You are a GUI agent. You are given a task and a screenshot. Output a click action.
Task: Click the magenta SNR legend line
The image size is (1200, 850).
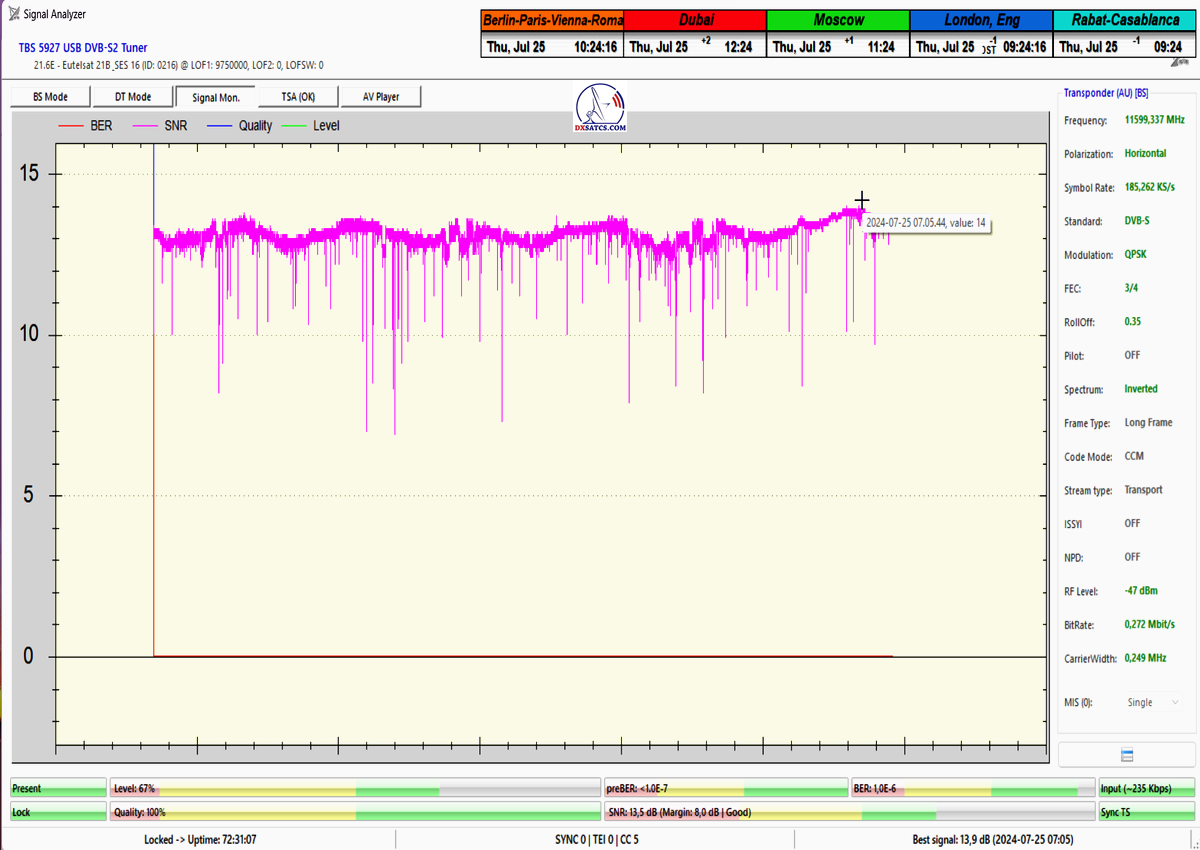tap(145, 126)
